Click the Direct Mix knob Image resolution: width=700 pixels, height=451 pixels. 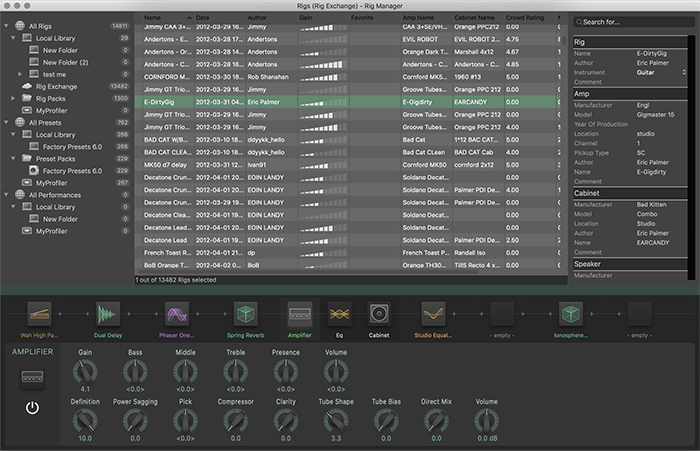[436, 421]
